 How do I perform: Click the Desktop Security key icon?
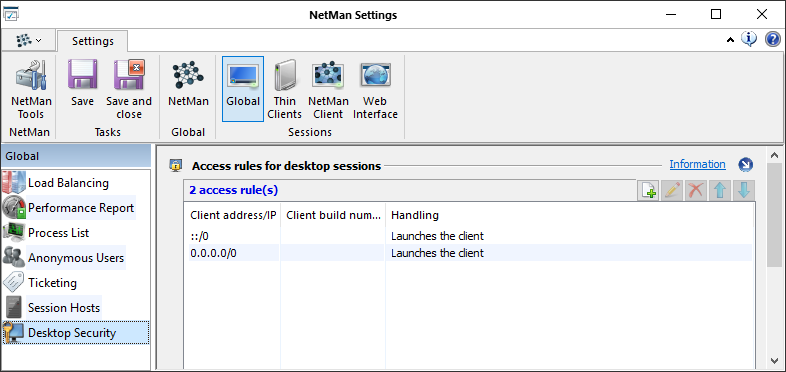pos(14,333)
